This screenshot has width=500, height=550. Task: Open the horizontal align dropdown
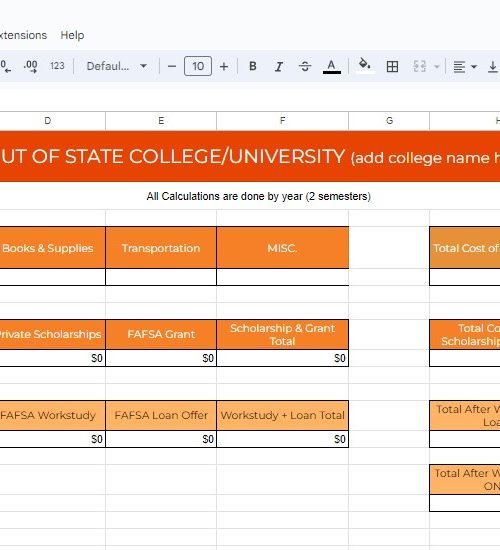tap(465, 66)
